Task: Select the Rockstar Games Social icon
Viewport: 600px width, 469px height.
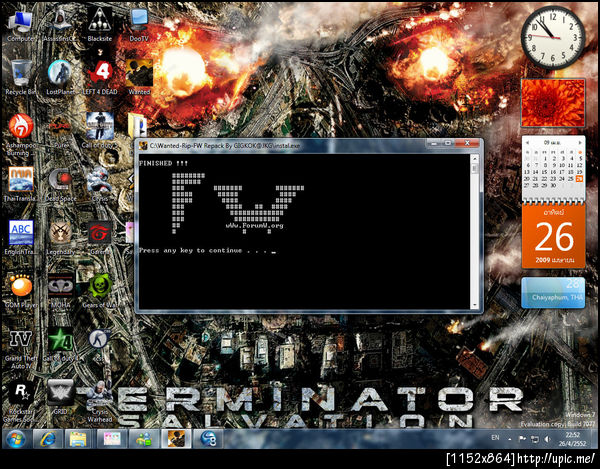Action: 21,402
